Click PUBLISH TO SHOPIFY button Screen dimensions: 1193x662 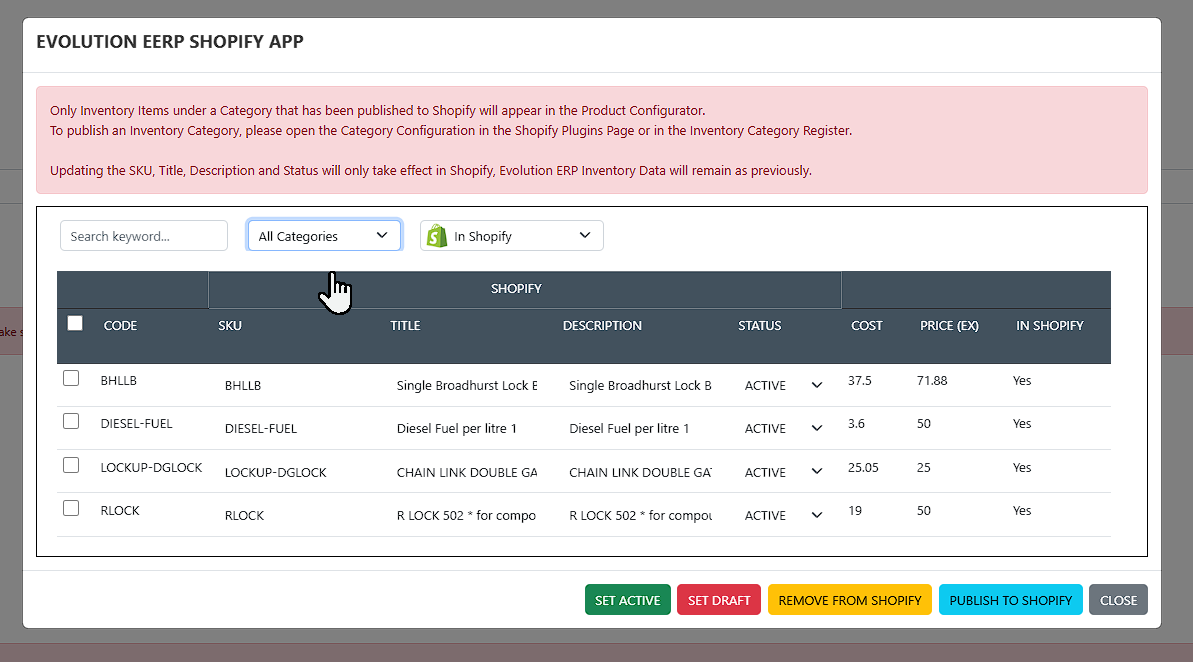pyautogui.click(x=1010, y=600)
